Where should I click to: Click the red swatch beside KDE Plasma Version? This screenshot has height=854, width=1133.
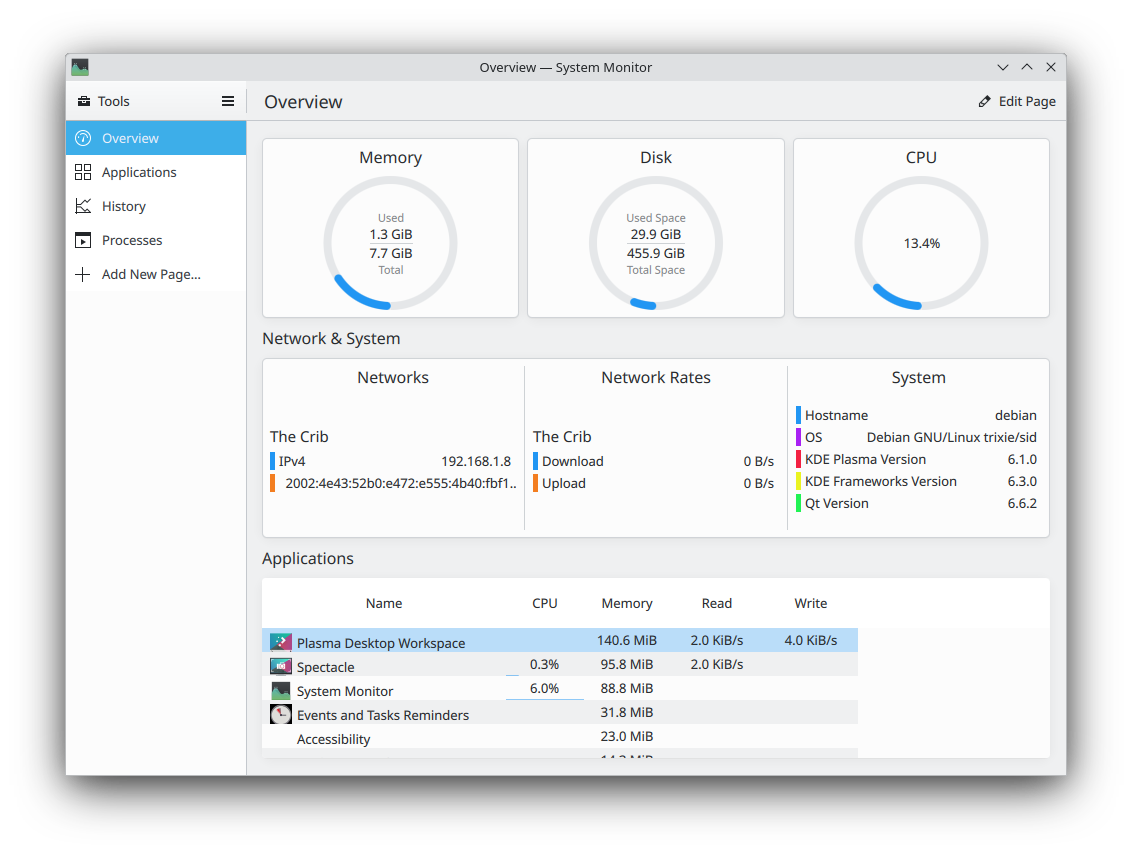[x=798, y=460]
